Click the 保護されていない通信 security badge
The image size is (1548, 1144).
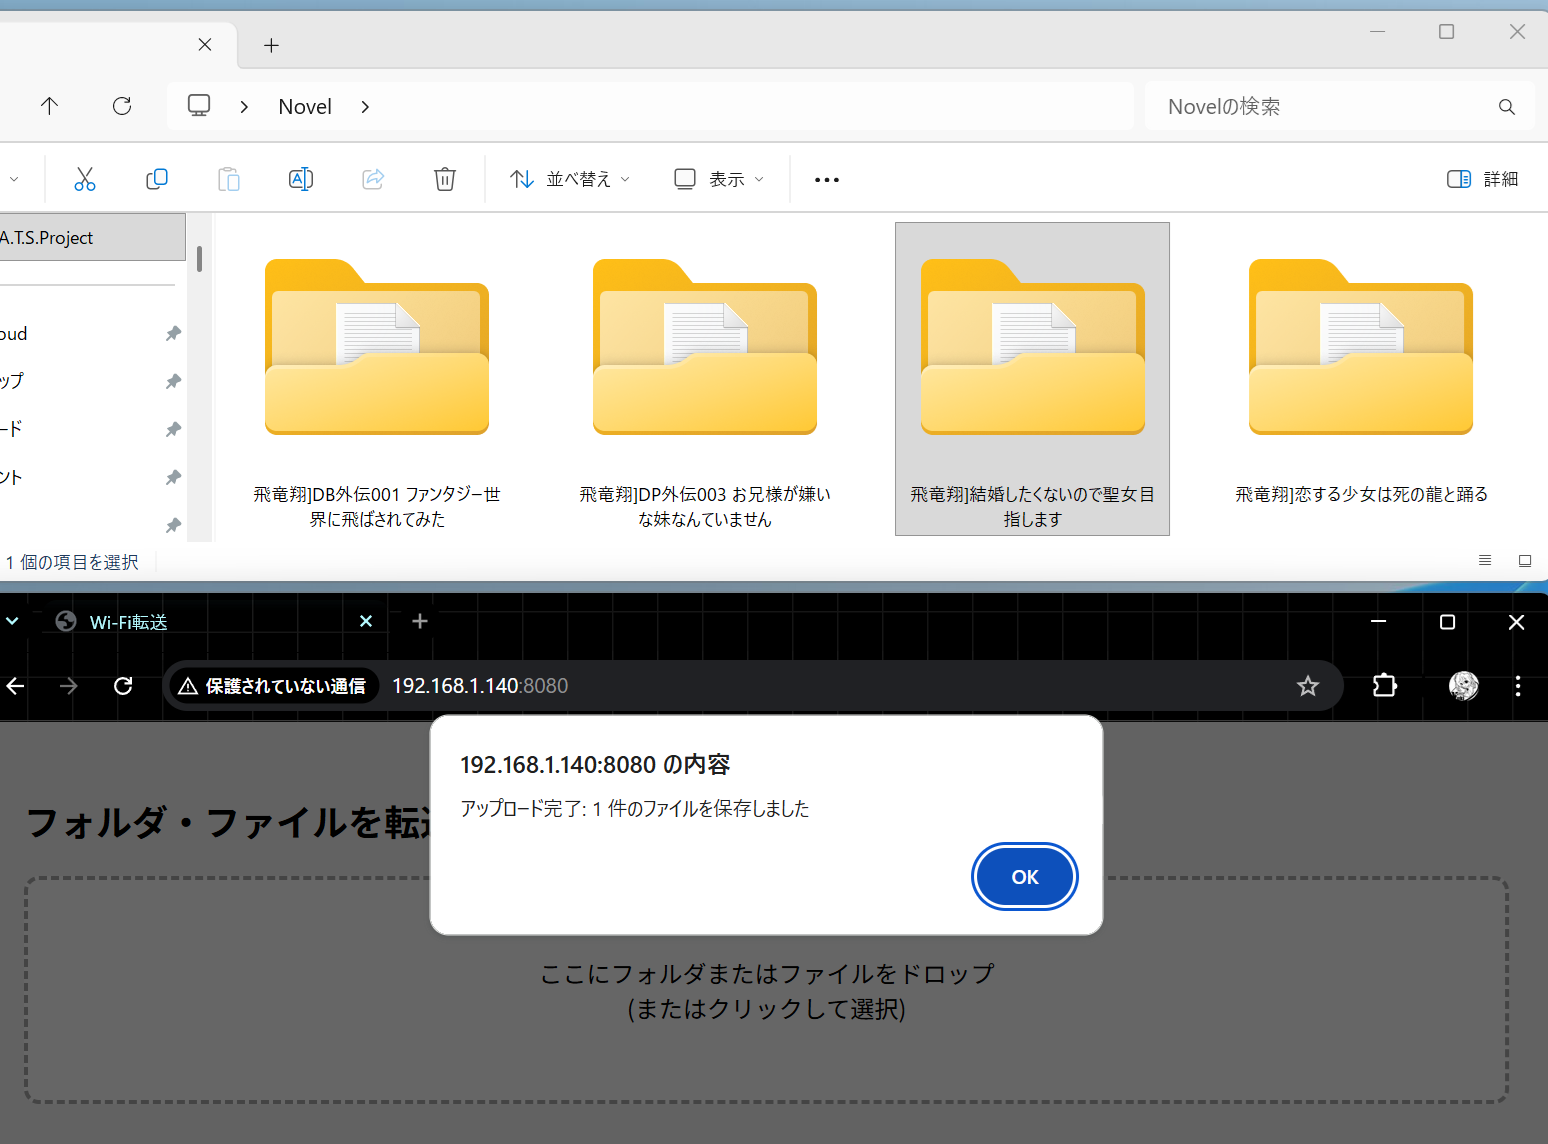272,685
